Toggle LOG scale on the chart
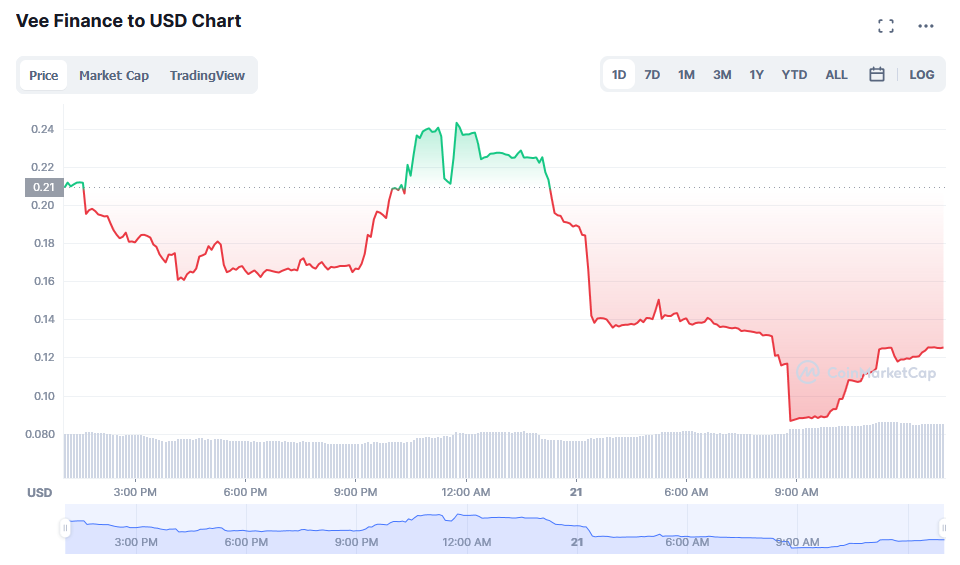This screenshot has width=960, height=565. (x=921, y=74)
